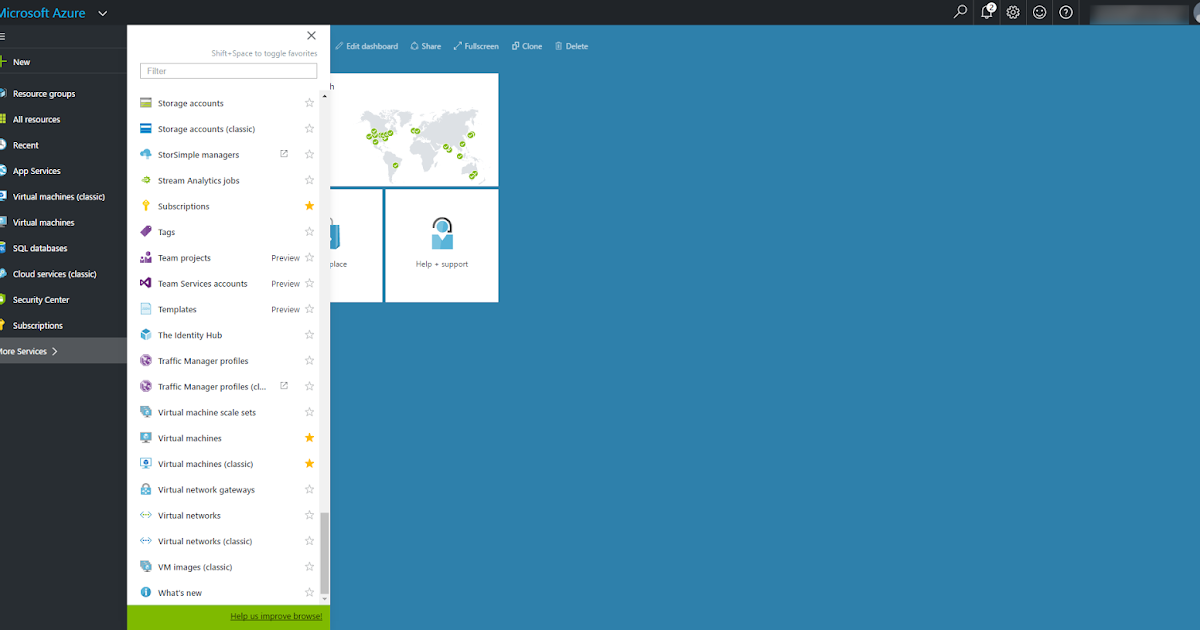Image resolution: width=1200 pixels, height=630 pixels.
Task: Click the hamburger menu at top left
Action: (x=4, y=36)
